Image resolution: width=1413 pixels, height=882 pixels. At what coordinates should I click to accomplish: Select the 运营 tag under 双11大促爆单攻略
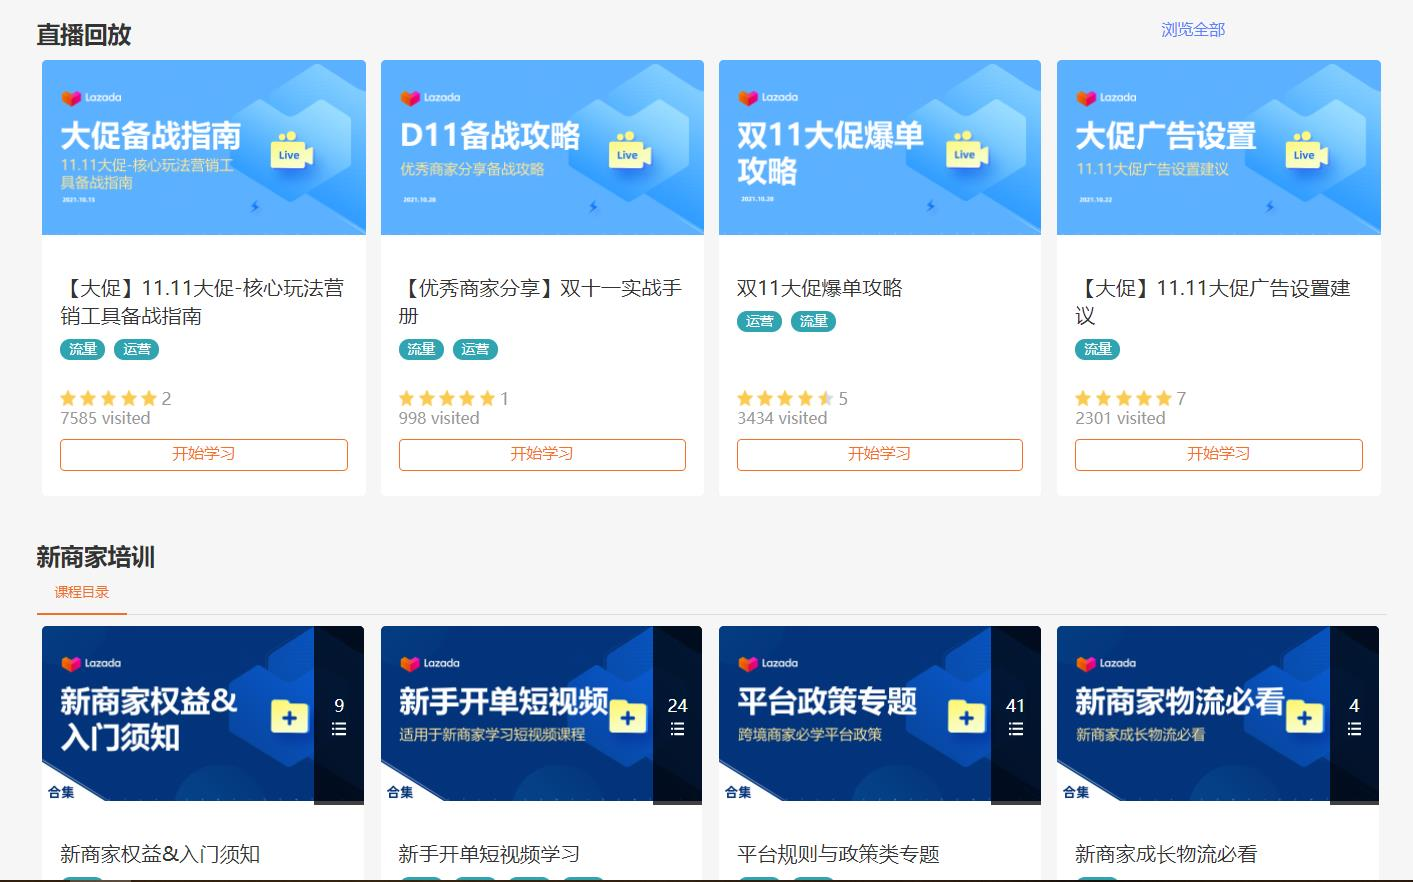pos(759,321)
